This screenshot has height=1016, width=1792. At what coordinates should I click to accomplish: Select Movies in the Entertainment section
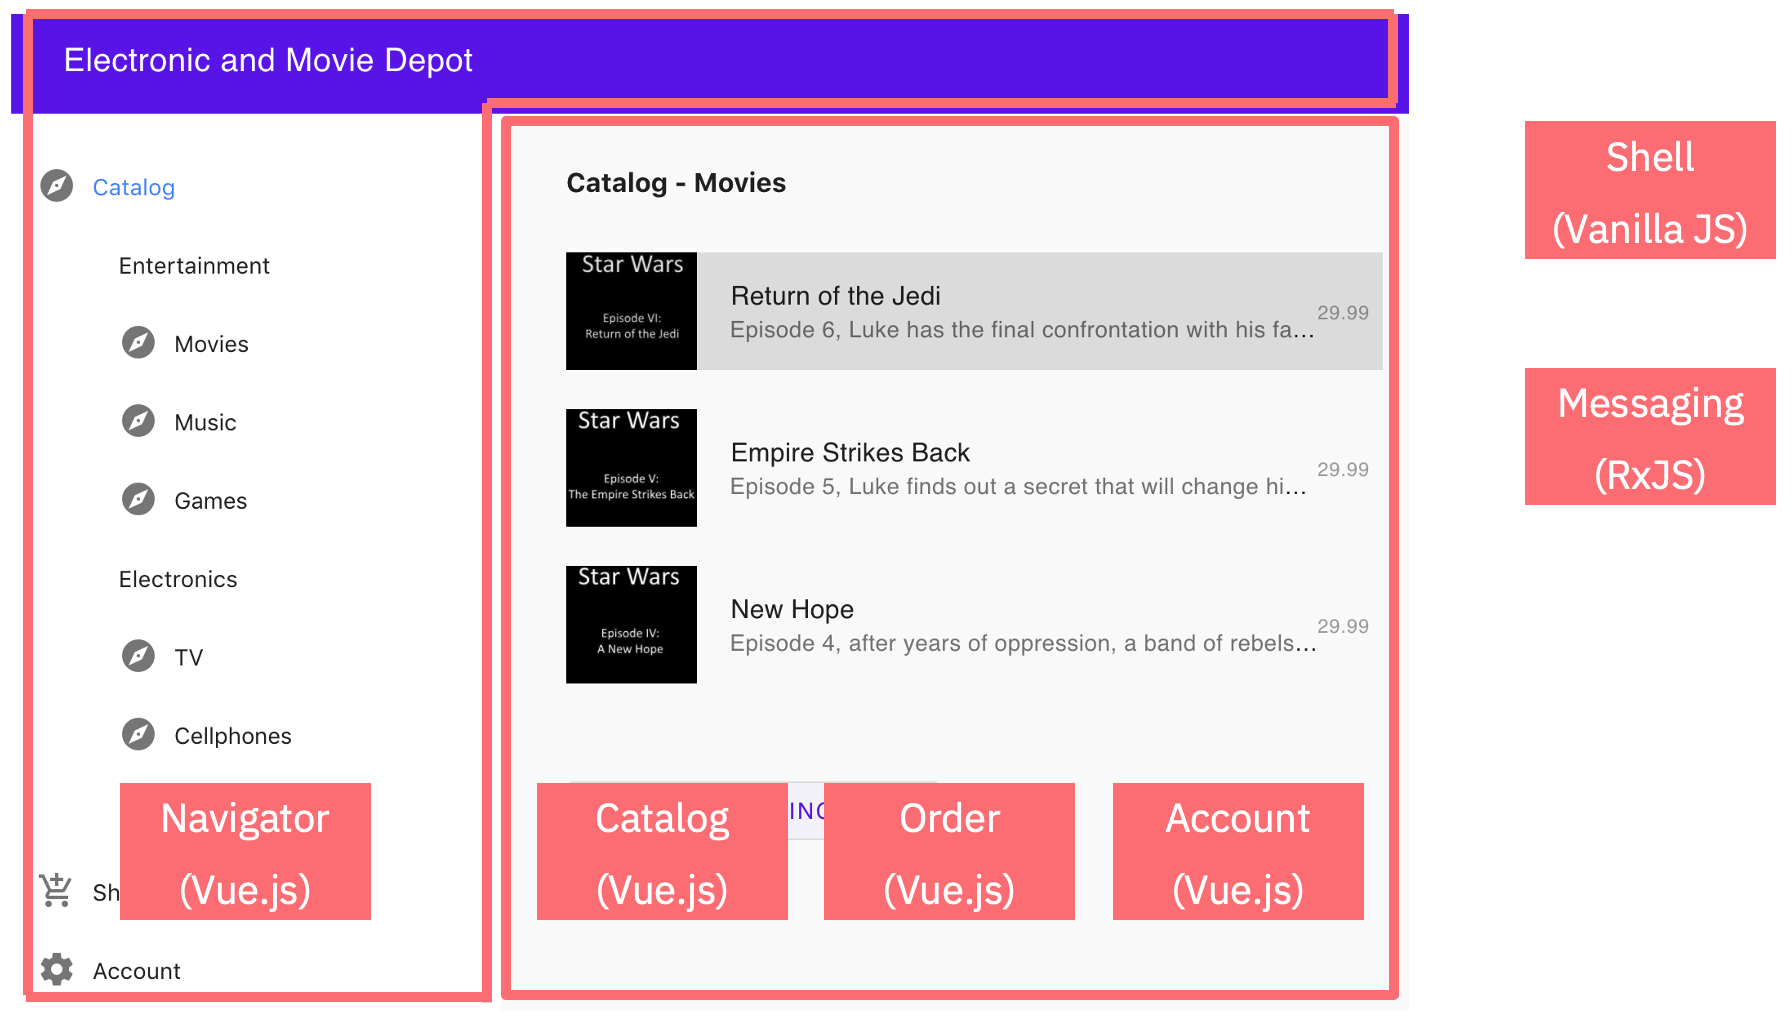(x=211, y=344)
